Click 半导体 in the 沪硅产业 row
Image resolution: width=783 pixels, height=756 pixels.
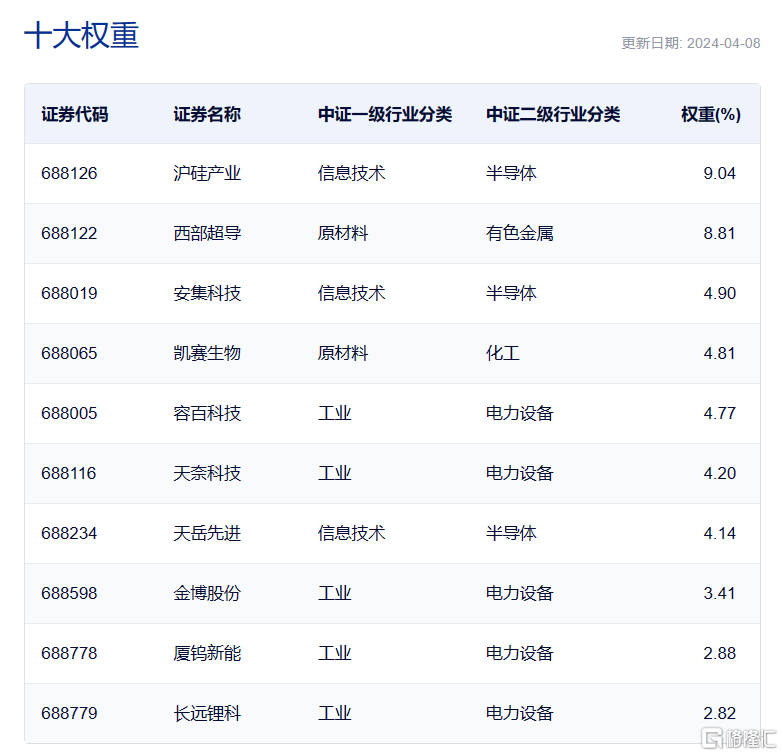511,173
